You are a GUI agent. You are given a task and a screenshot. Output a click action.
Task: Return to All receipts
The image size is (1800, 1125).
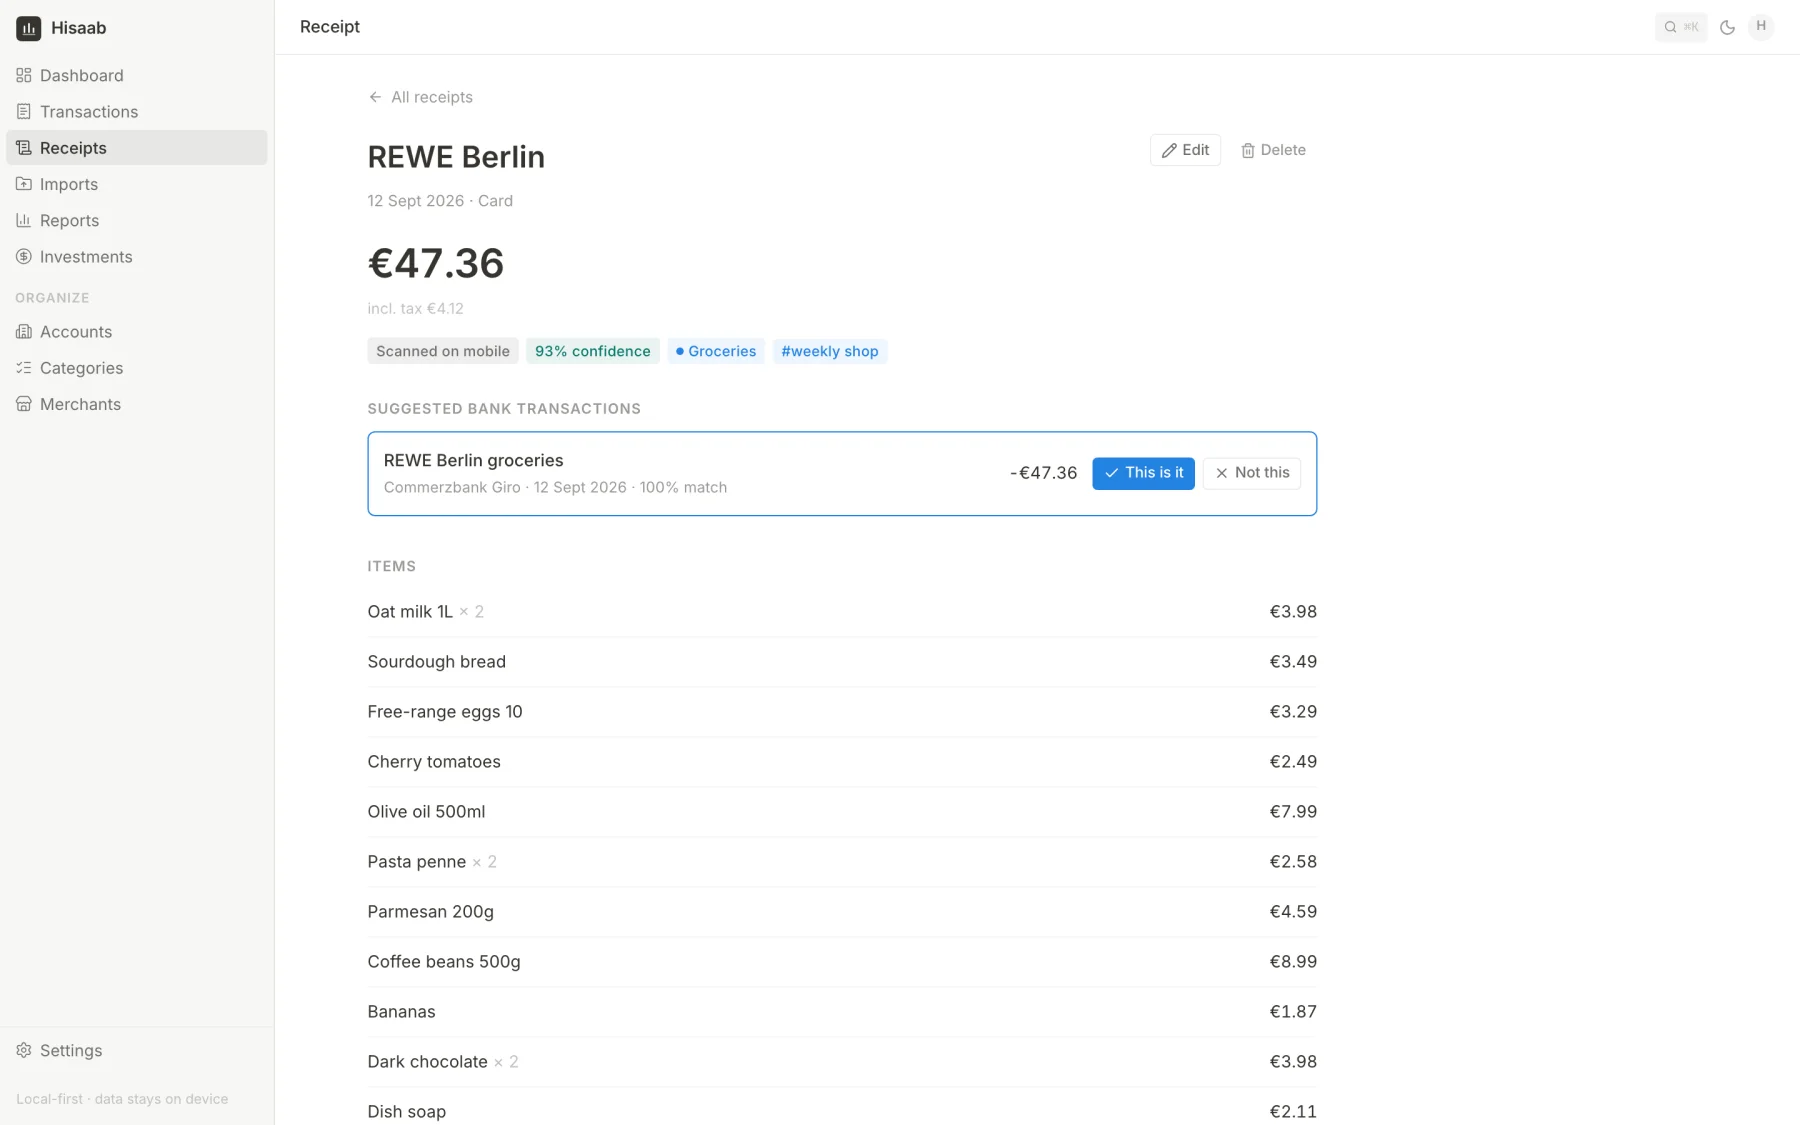point(420,97)
